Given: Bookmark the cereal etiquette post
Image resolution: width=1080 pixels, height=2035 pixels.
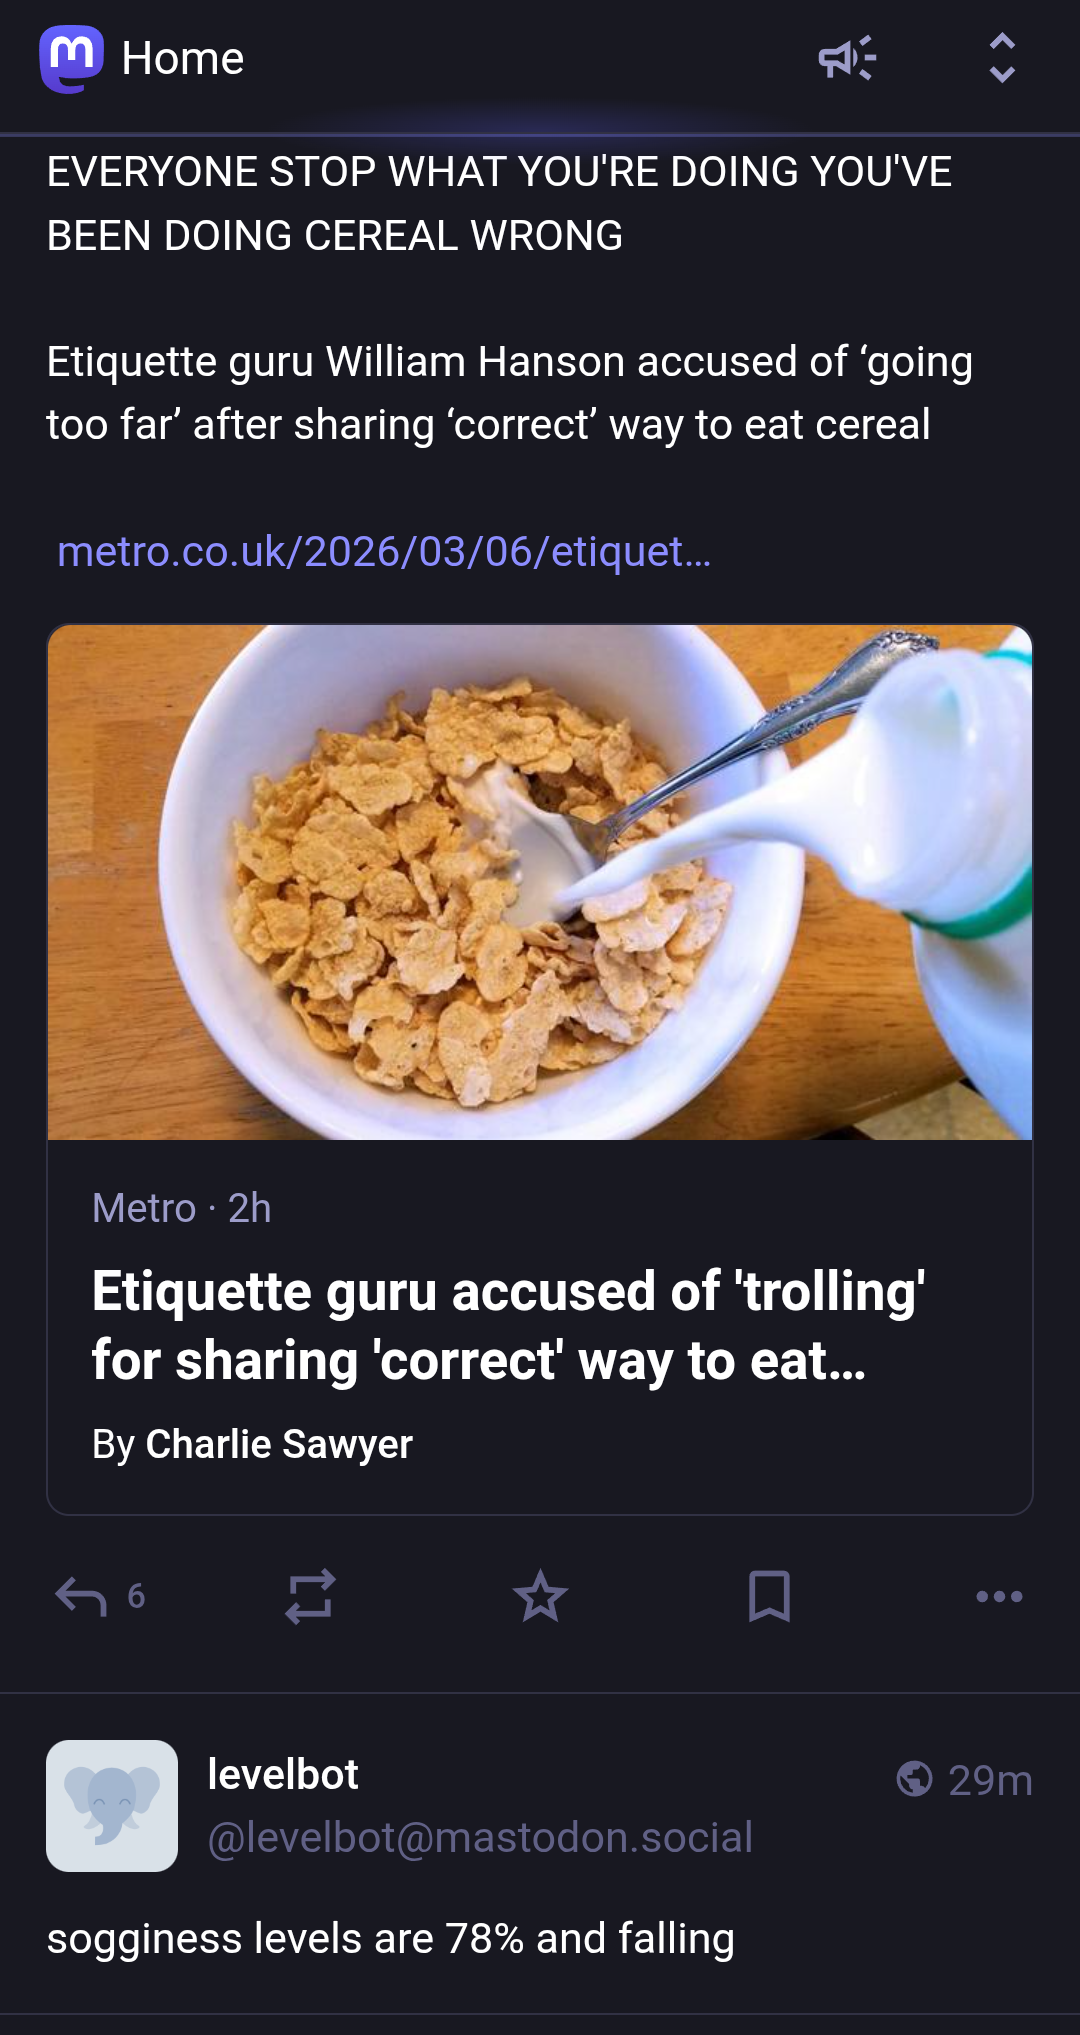Looking at the screenshot, I should click(x=769, y=1596).
